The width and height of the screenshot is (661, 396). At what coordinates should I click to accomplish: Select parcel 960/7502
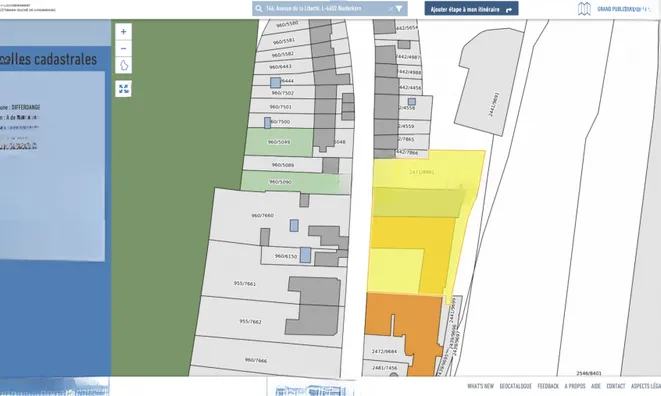(x=282, y=93)
